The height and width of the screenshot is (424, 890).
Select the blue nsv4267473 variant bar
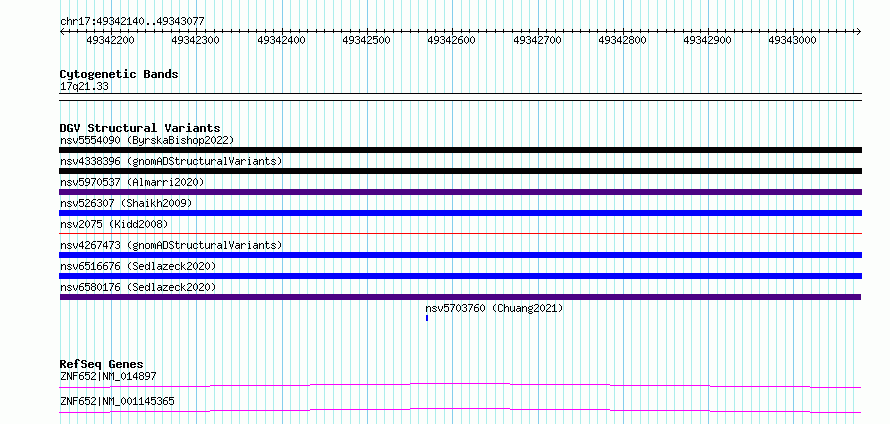pos(460,255)
